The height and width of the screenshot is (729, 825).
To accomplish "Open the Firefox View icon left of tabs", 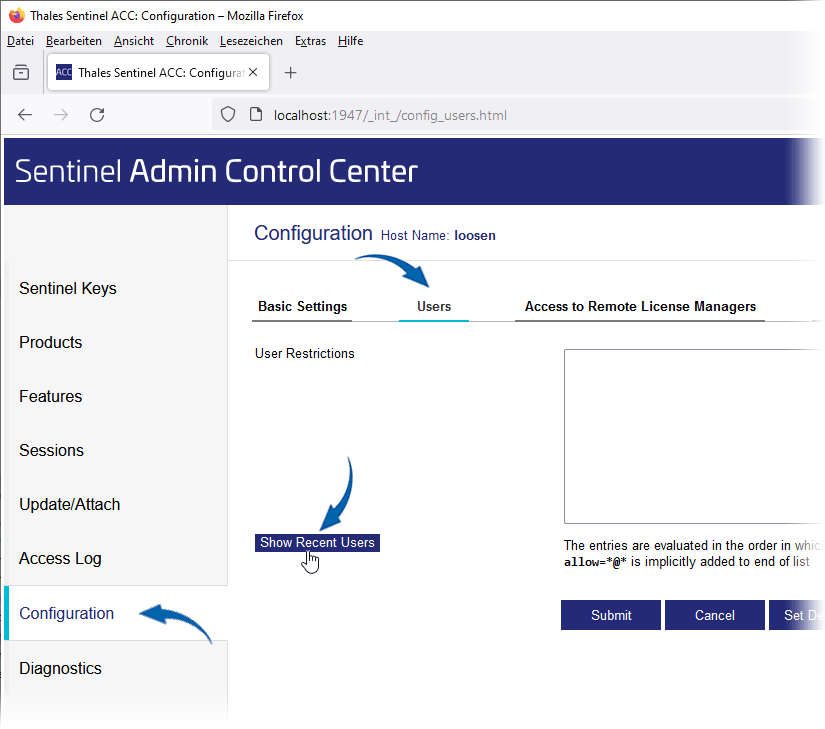I will coord(21,72).
